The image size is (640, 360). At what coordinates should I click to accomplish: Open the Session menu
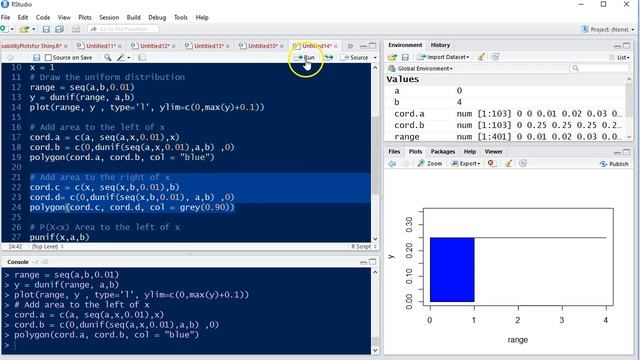(109, 18)
